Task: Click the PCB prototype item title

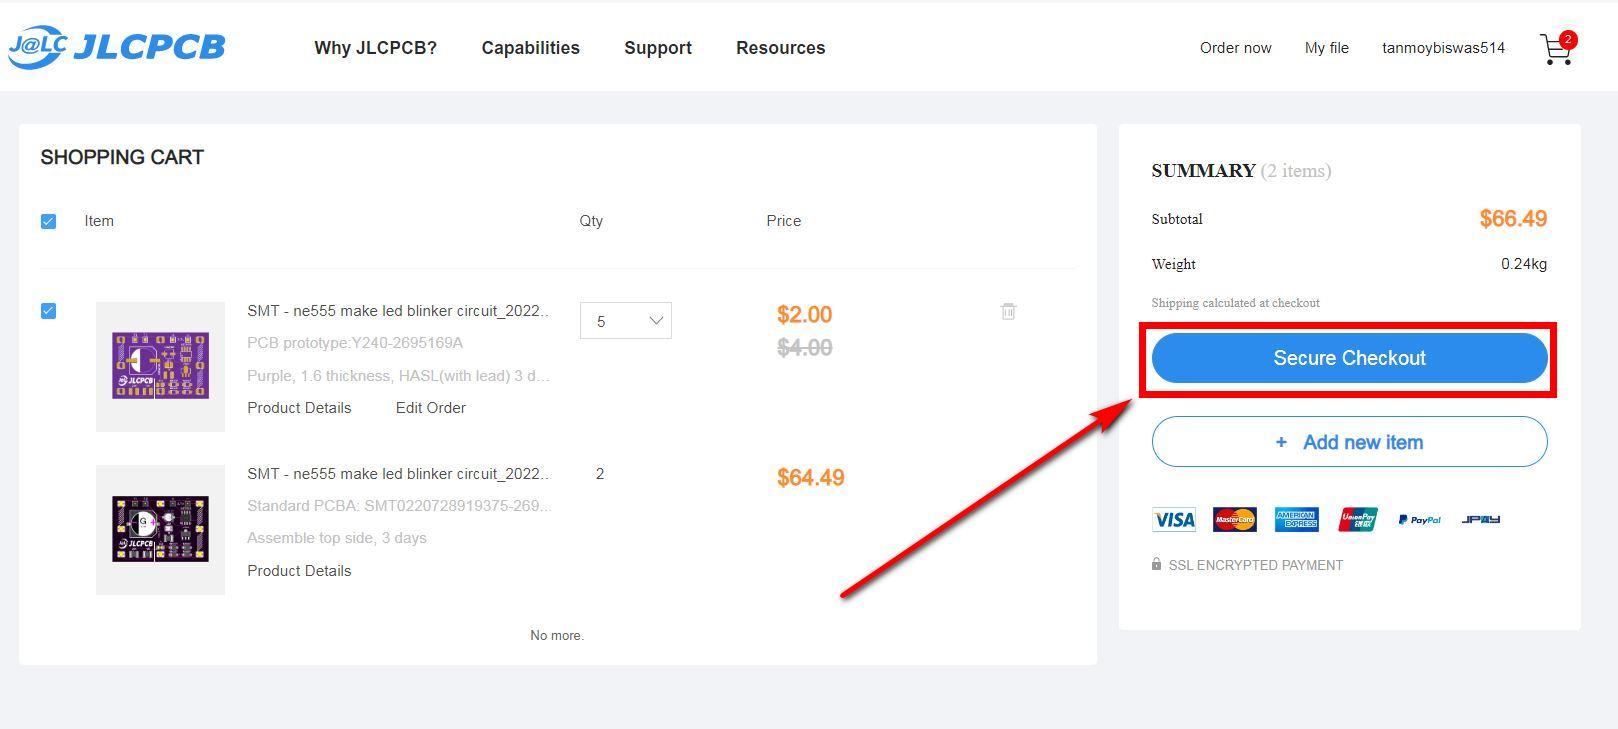Action: tap(399, 311)
